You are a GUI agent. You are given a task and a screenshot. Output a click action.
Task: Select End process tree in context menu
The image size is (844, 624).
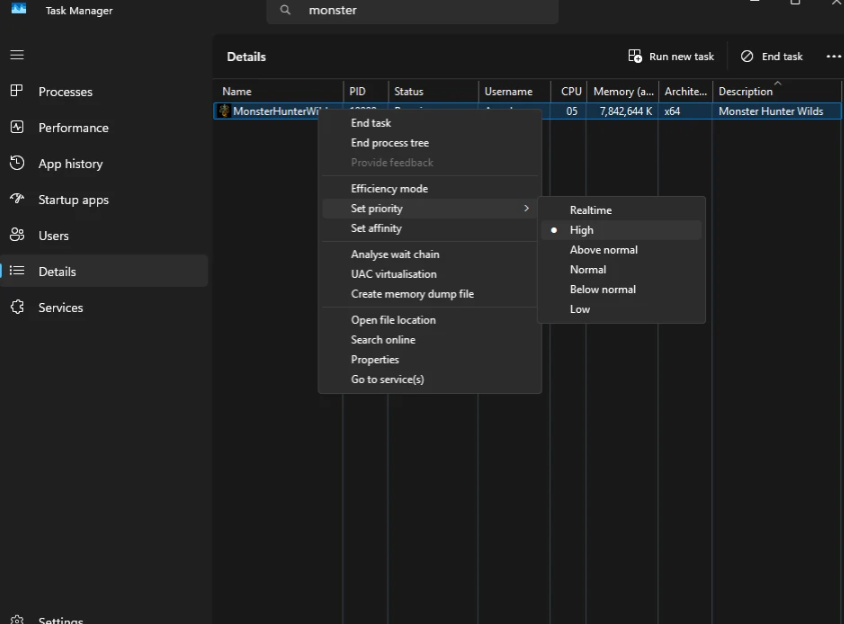(x=389, y=143)
